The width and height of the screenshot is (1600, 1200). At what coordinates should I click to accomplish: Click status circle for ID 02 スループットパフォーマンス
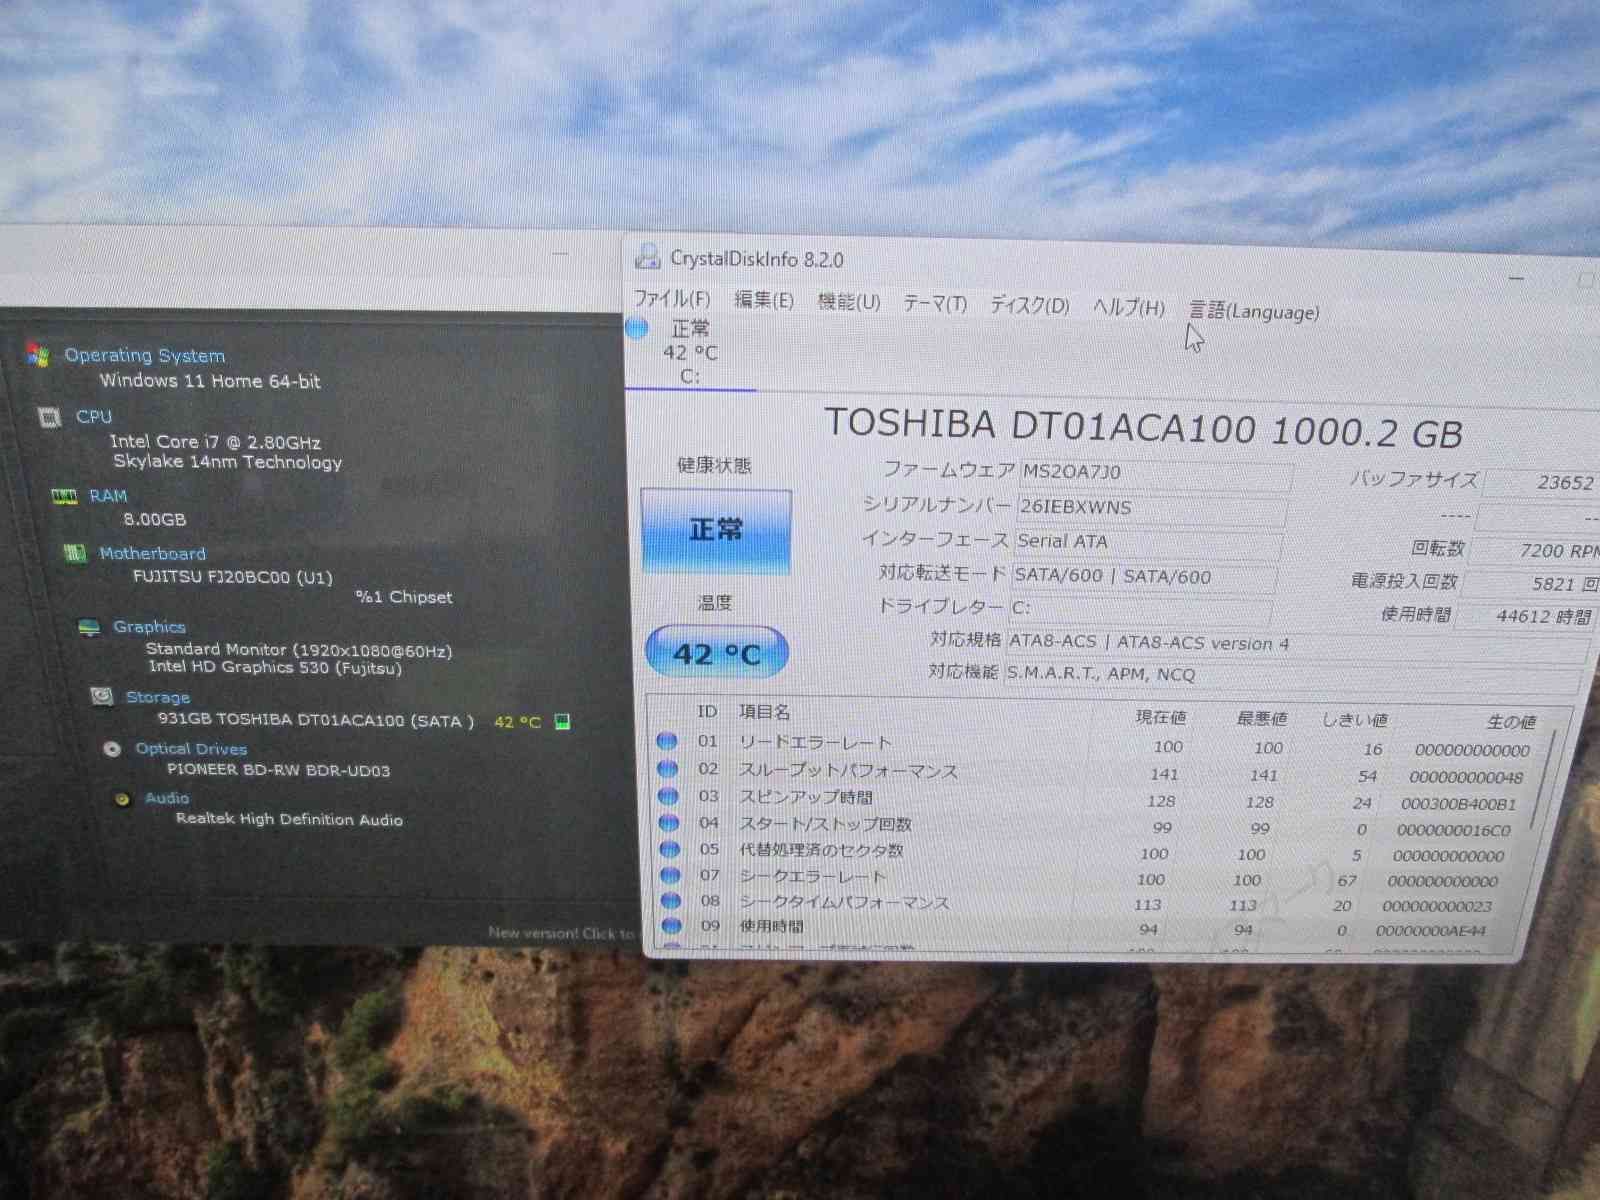pos(667,768)
